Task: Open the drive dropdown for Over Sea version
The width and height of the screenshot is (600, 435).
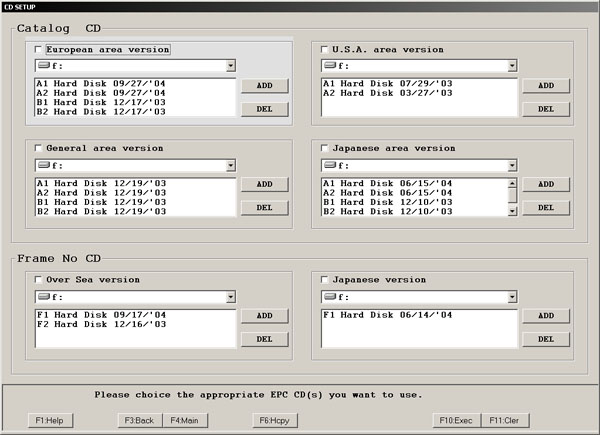Action: (x=230, y=297)
